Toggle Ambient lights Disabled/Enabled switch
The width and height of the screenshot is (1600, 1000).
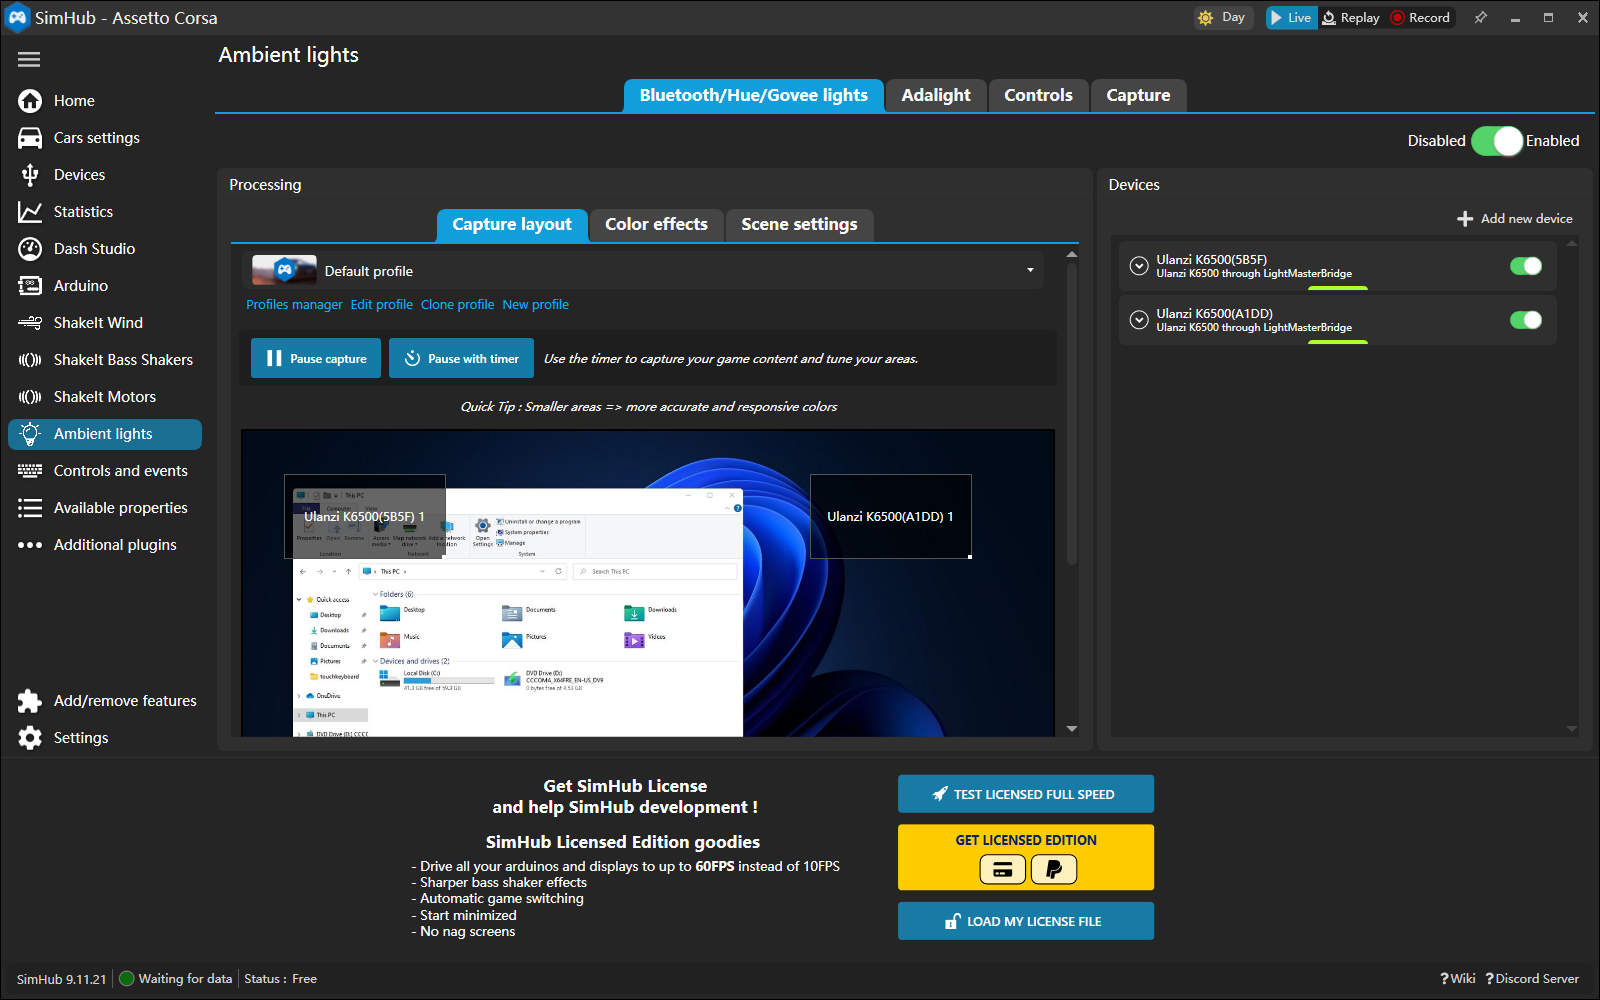click(1497, 141)
